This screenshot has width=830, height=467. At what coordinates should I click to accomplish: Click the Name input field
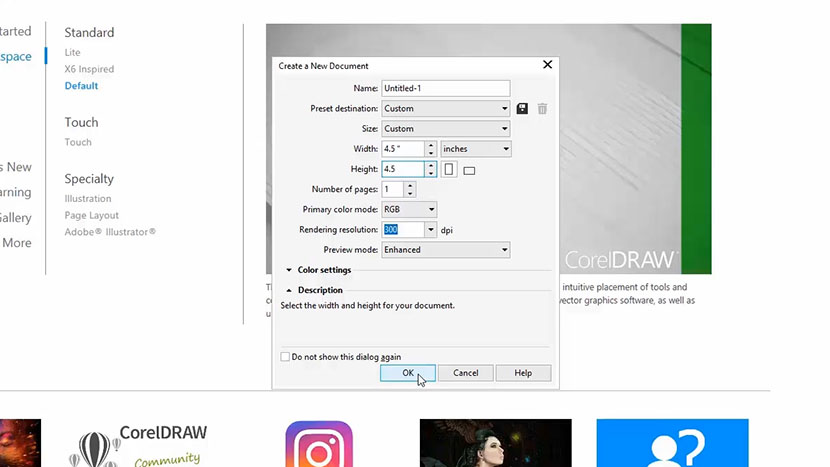point(445,89)
